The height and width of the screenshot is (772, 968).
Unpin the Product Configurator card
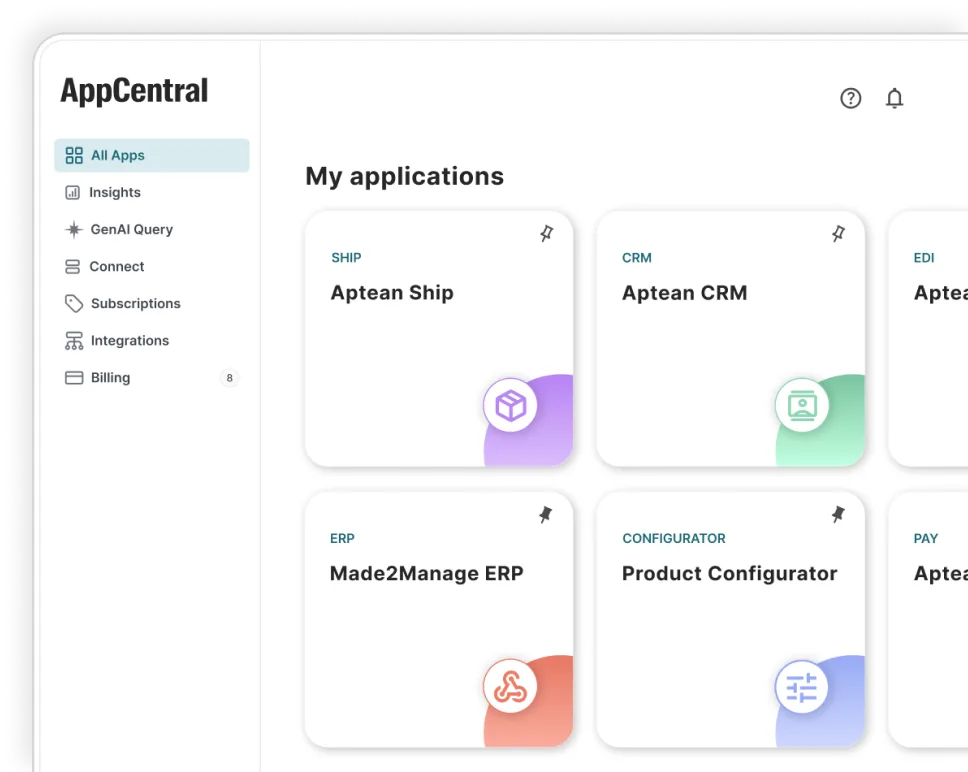pyautogui.click(x=838, y=515)
